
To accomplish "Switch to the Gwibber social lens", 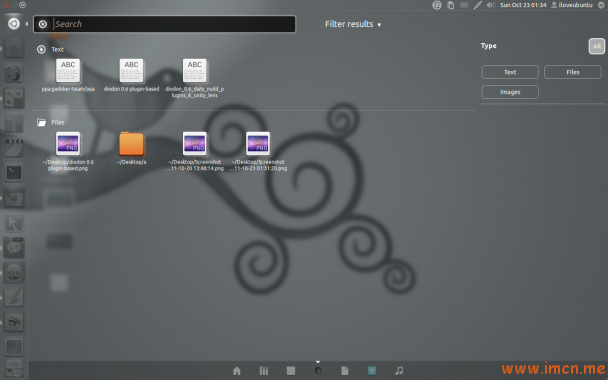I will pyautogui.click(x=372, y=371).
